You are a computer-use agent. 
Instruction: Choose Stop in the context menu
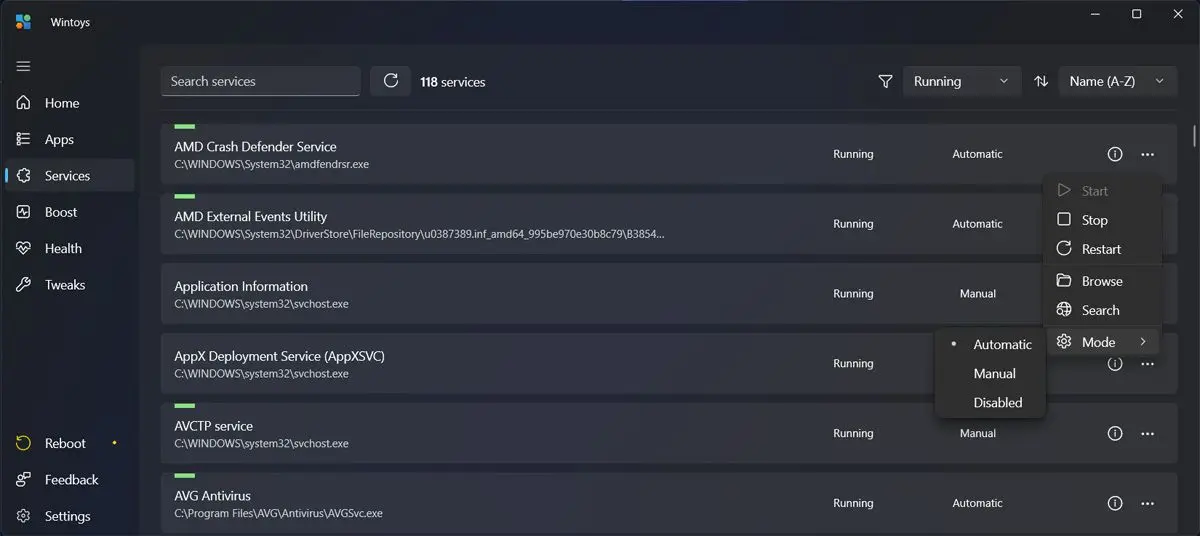click(x=1102, y=220)
